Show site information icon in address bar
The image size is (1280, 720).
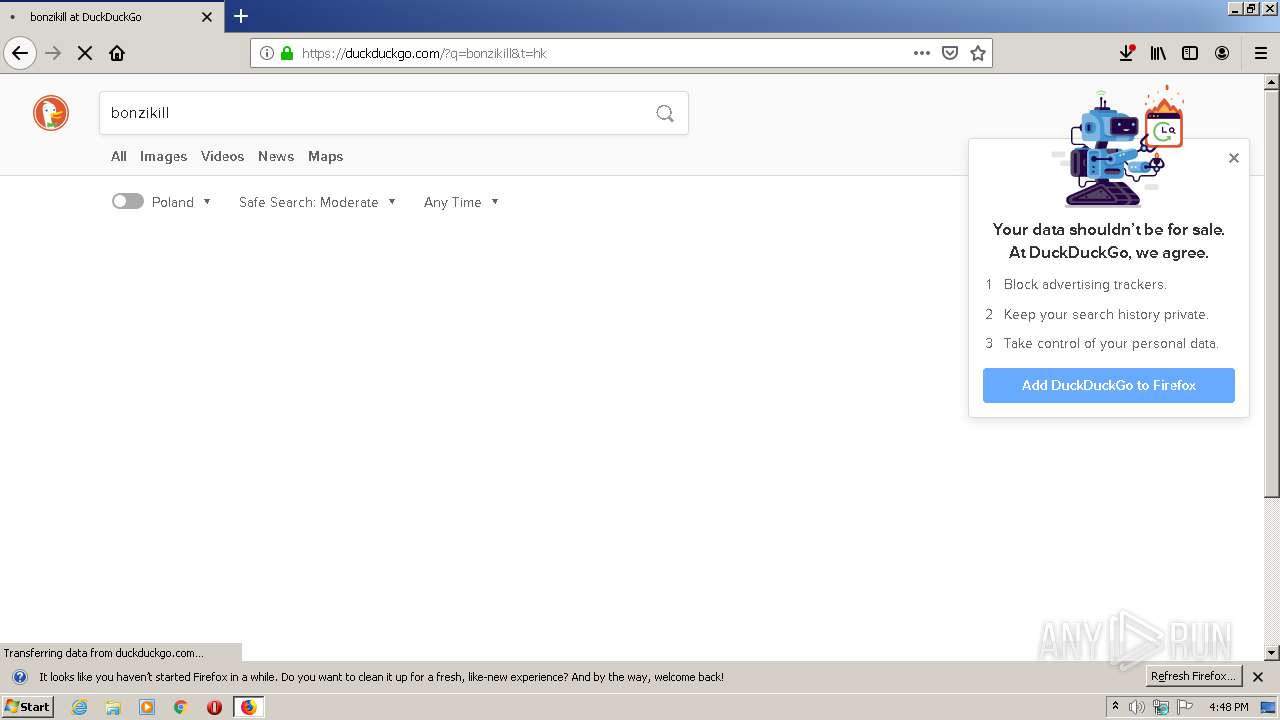267,53
